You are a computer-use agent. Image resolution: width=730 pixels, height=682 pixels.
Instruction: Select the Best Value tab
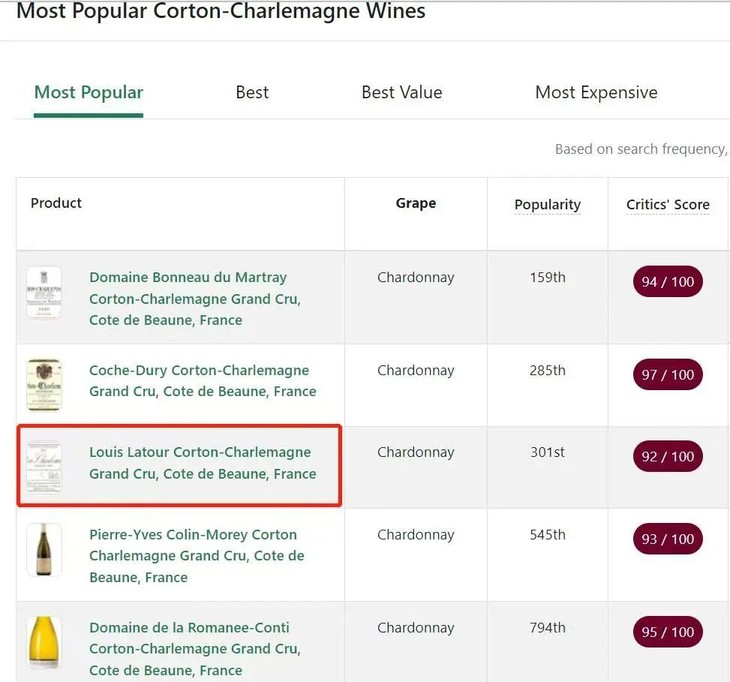pyautogui.click(x=401, y=93)
